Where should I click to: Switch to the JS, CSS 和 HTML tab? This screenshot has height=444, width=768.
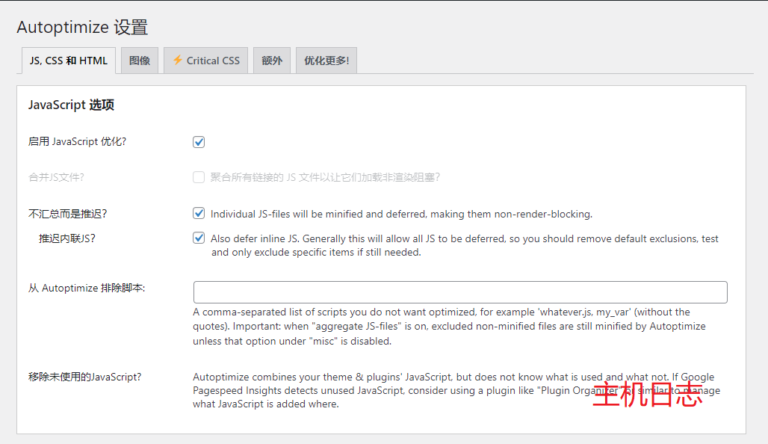click(x=69, y=61)
